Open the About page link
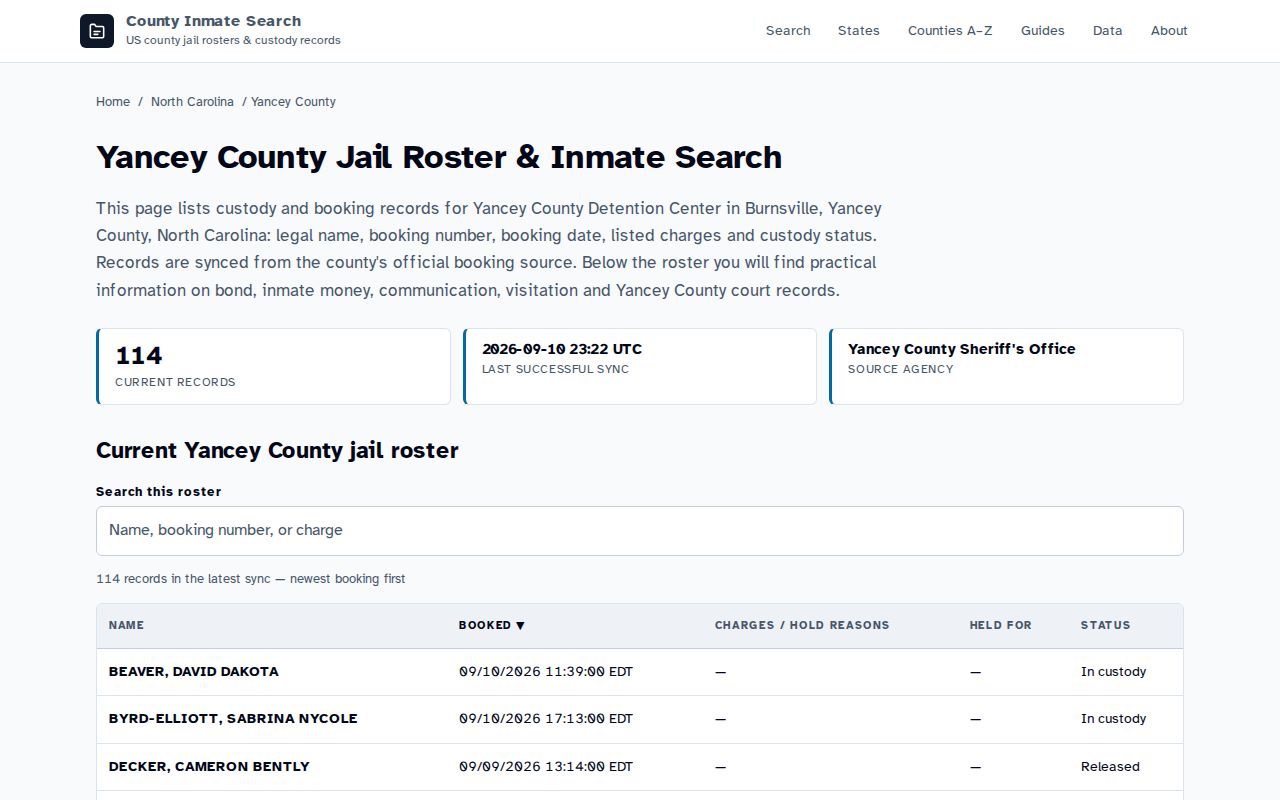 pyautogui.click(x=1169, y=31)
